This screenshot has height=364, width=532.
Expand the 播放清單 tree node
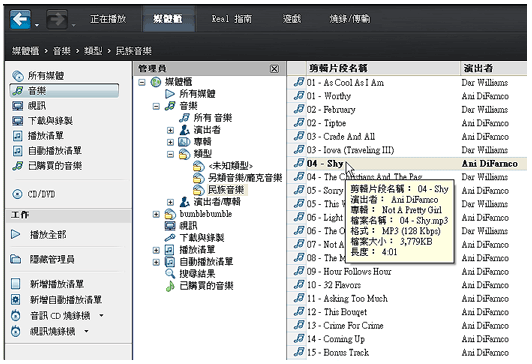(x=156, y=250)
